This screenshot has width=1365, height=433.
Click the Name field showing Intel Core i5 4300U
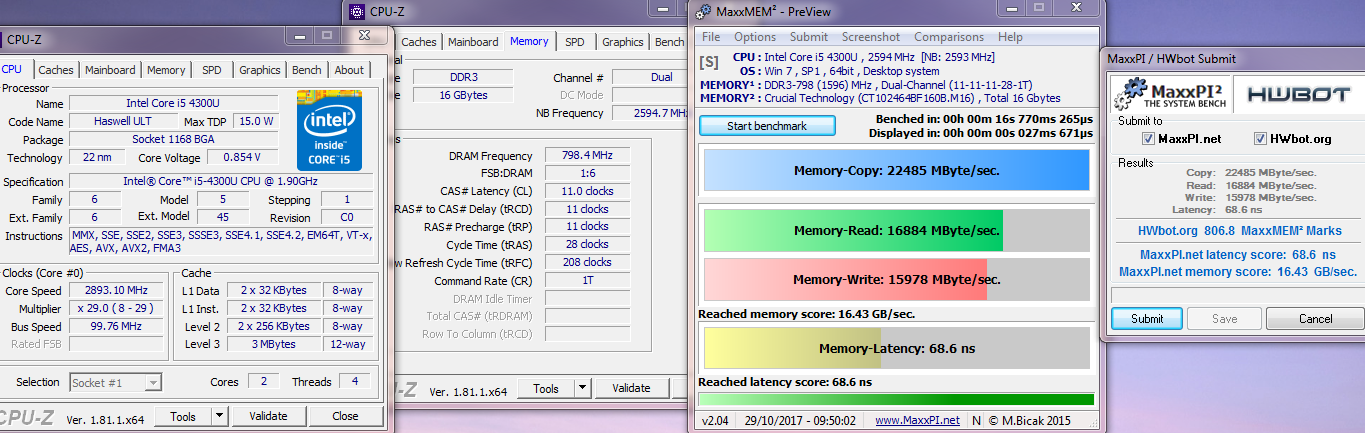(x=178, y=104)
